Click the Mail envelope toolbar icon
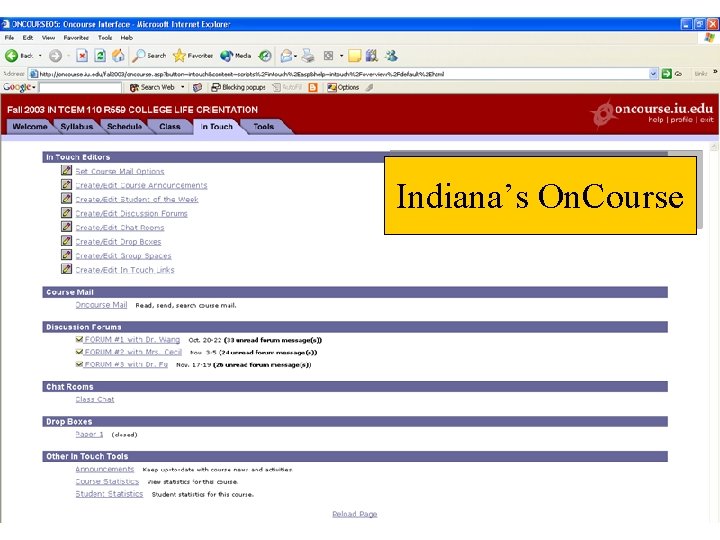 click(x=286, y=56)
